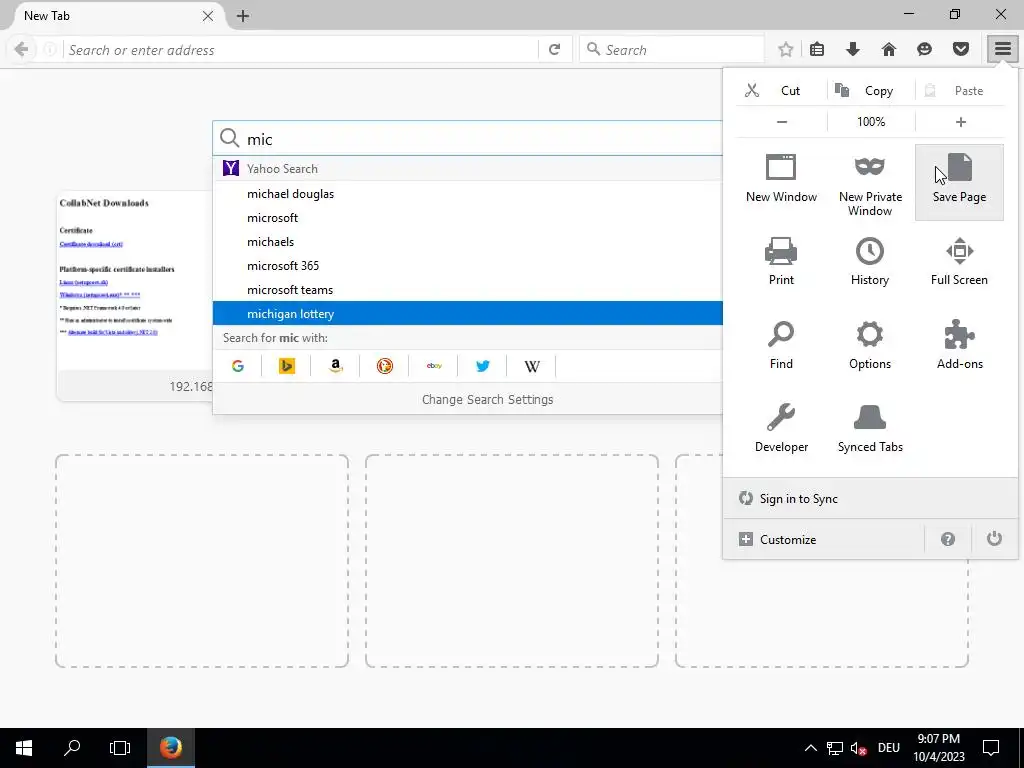Search mic with Bing icon

(x=287, y=366)
